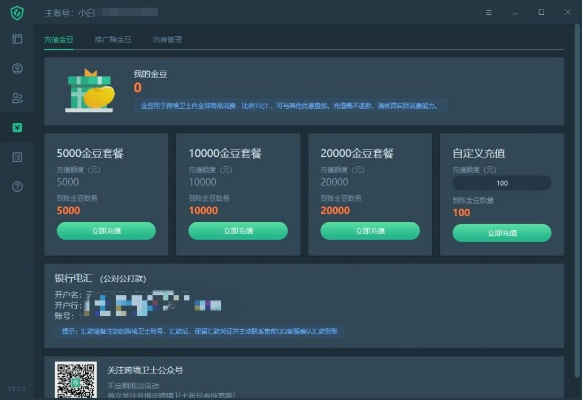Viewport: 582px width, 400px height.
Task: Click the 主账号 label in title bar
Action: click(x=59, y=13)
